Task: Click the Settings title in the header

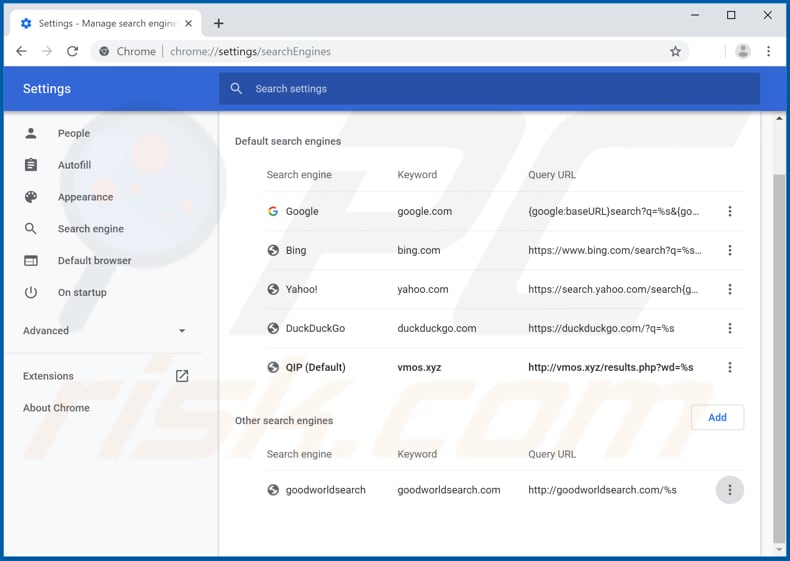Action: [x=47, y=89]
